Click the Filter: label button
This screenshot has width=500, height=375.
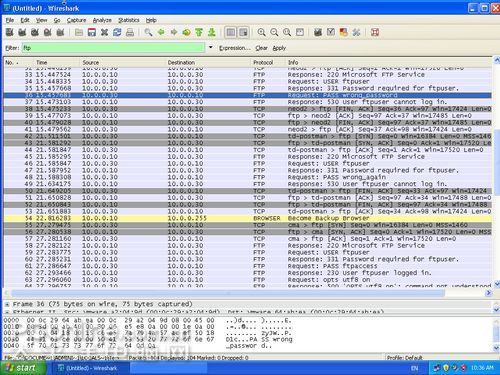tap(12, 48)
